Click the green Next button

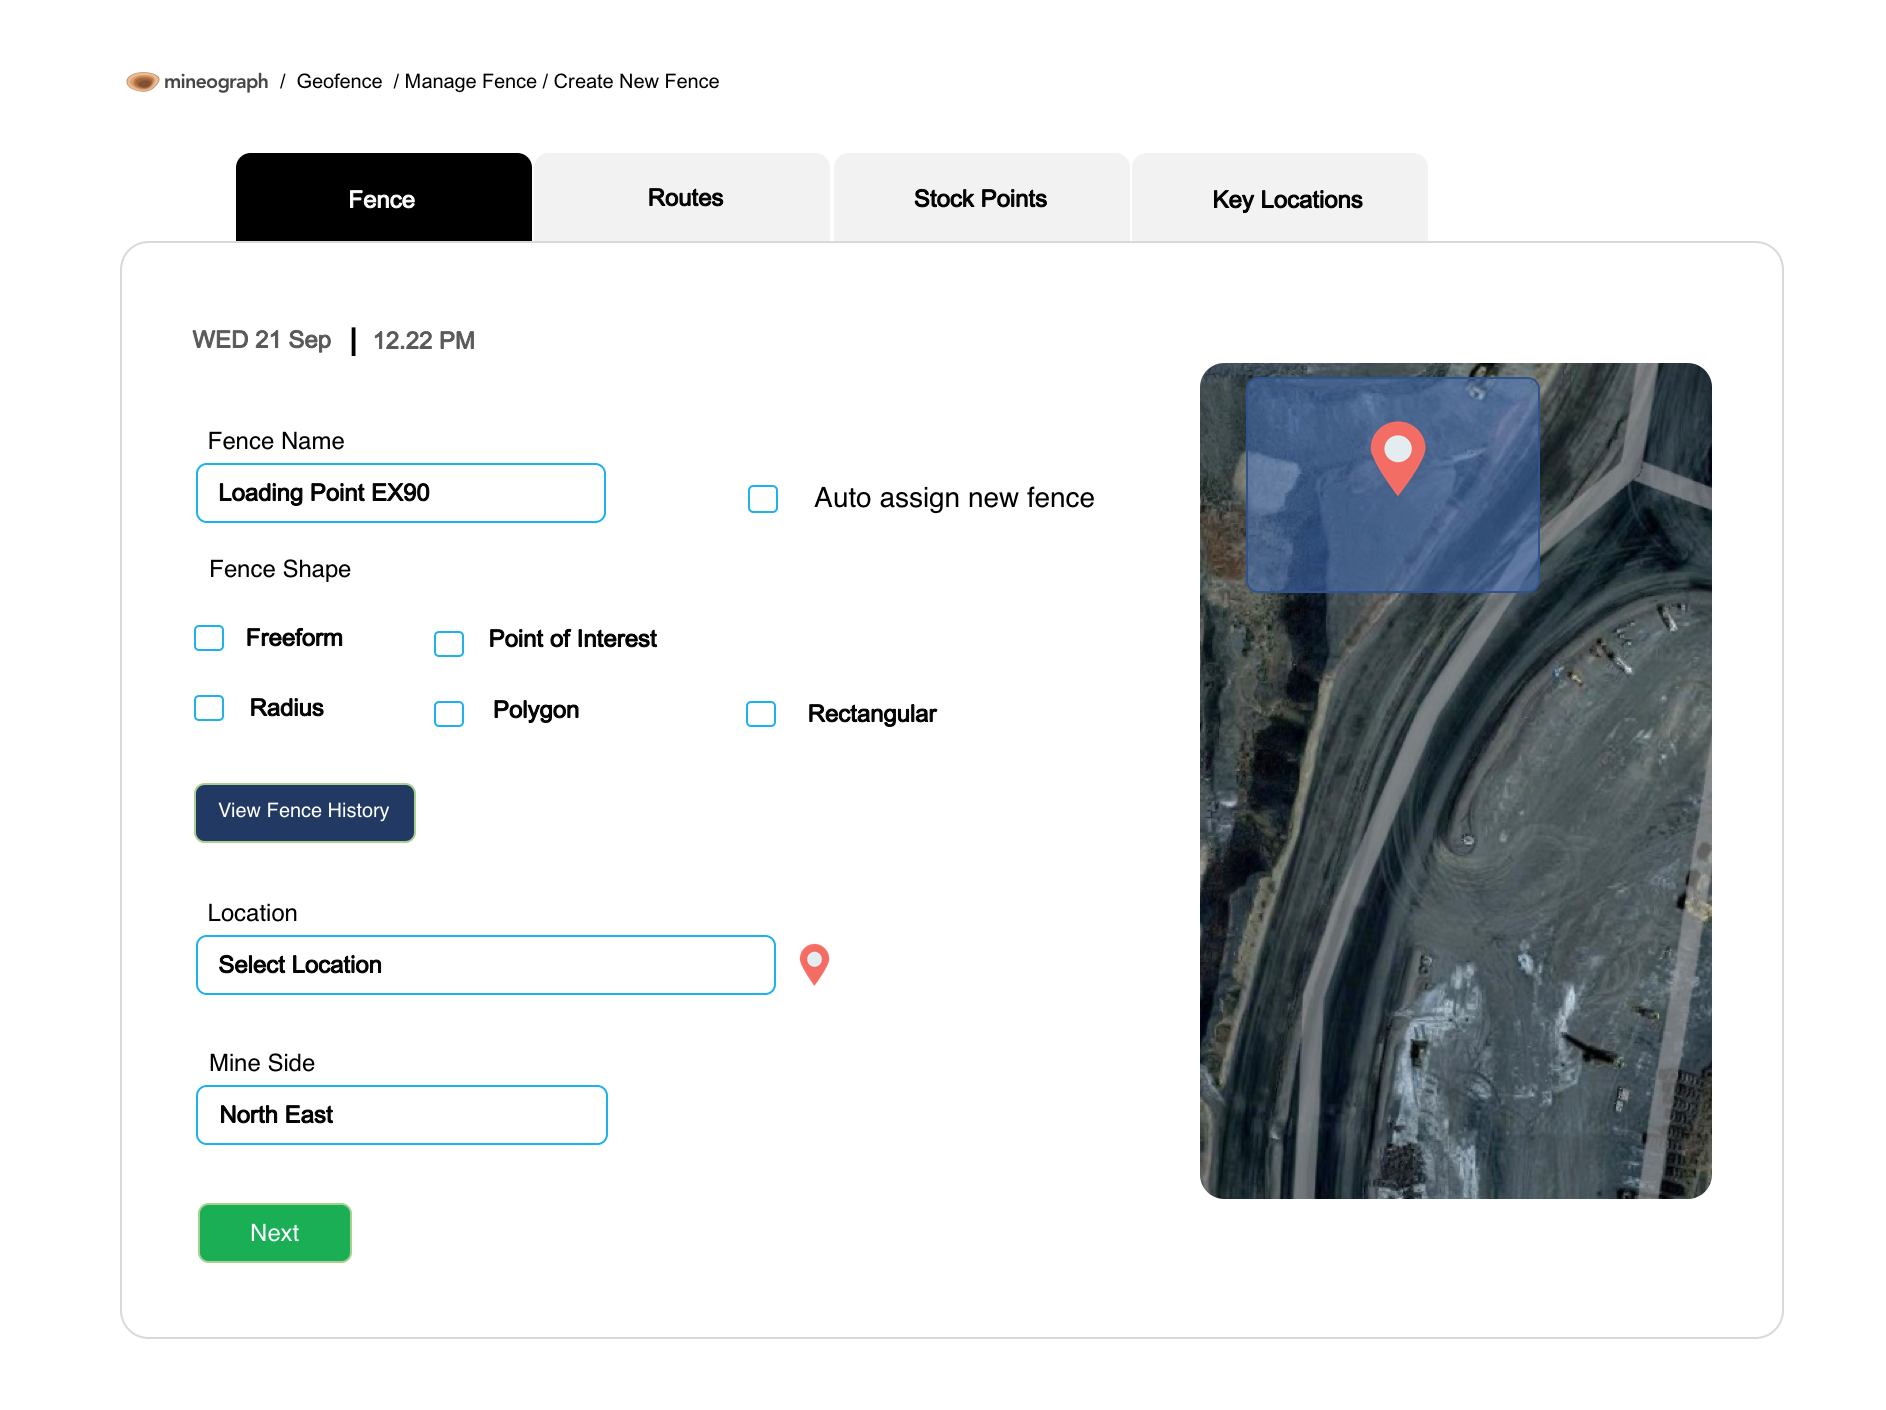click(275, 1233)
